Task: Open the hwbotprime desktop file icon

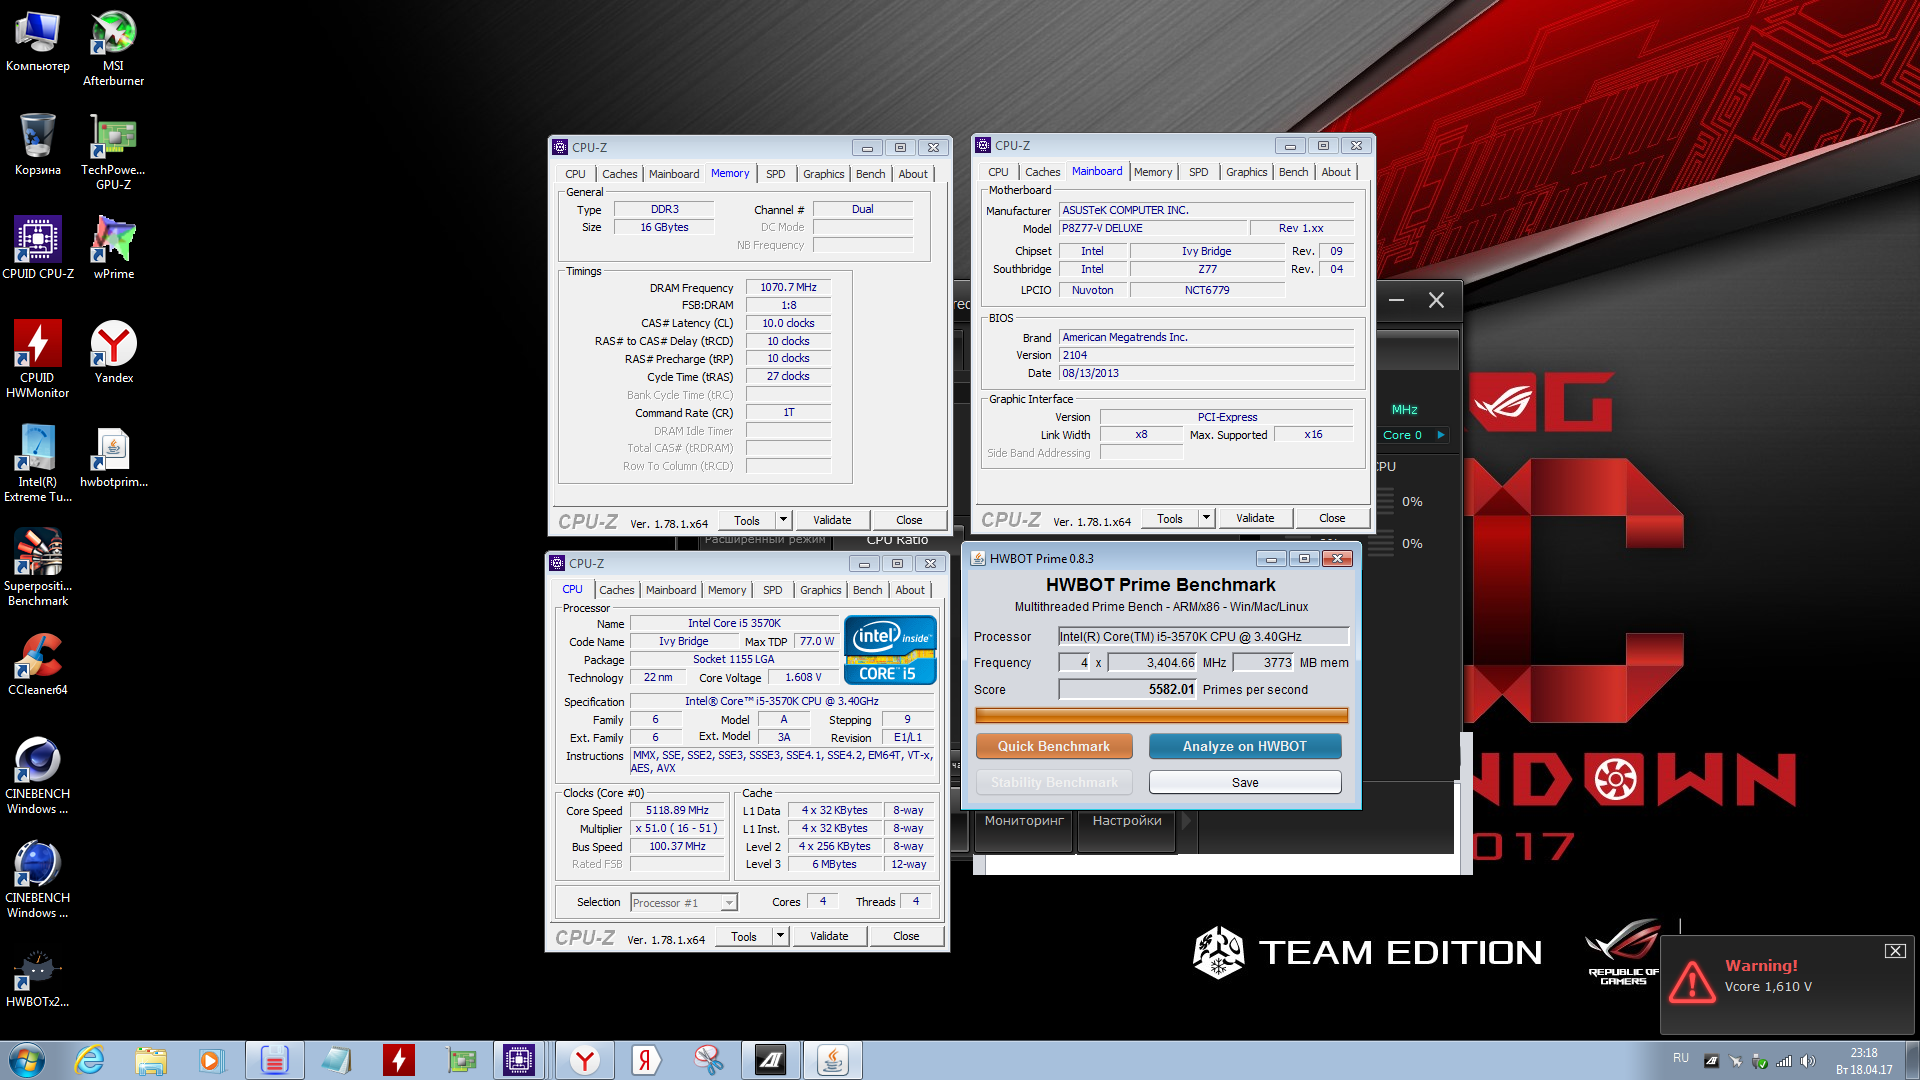Action: point(113,456)
